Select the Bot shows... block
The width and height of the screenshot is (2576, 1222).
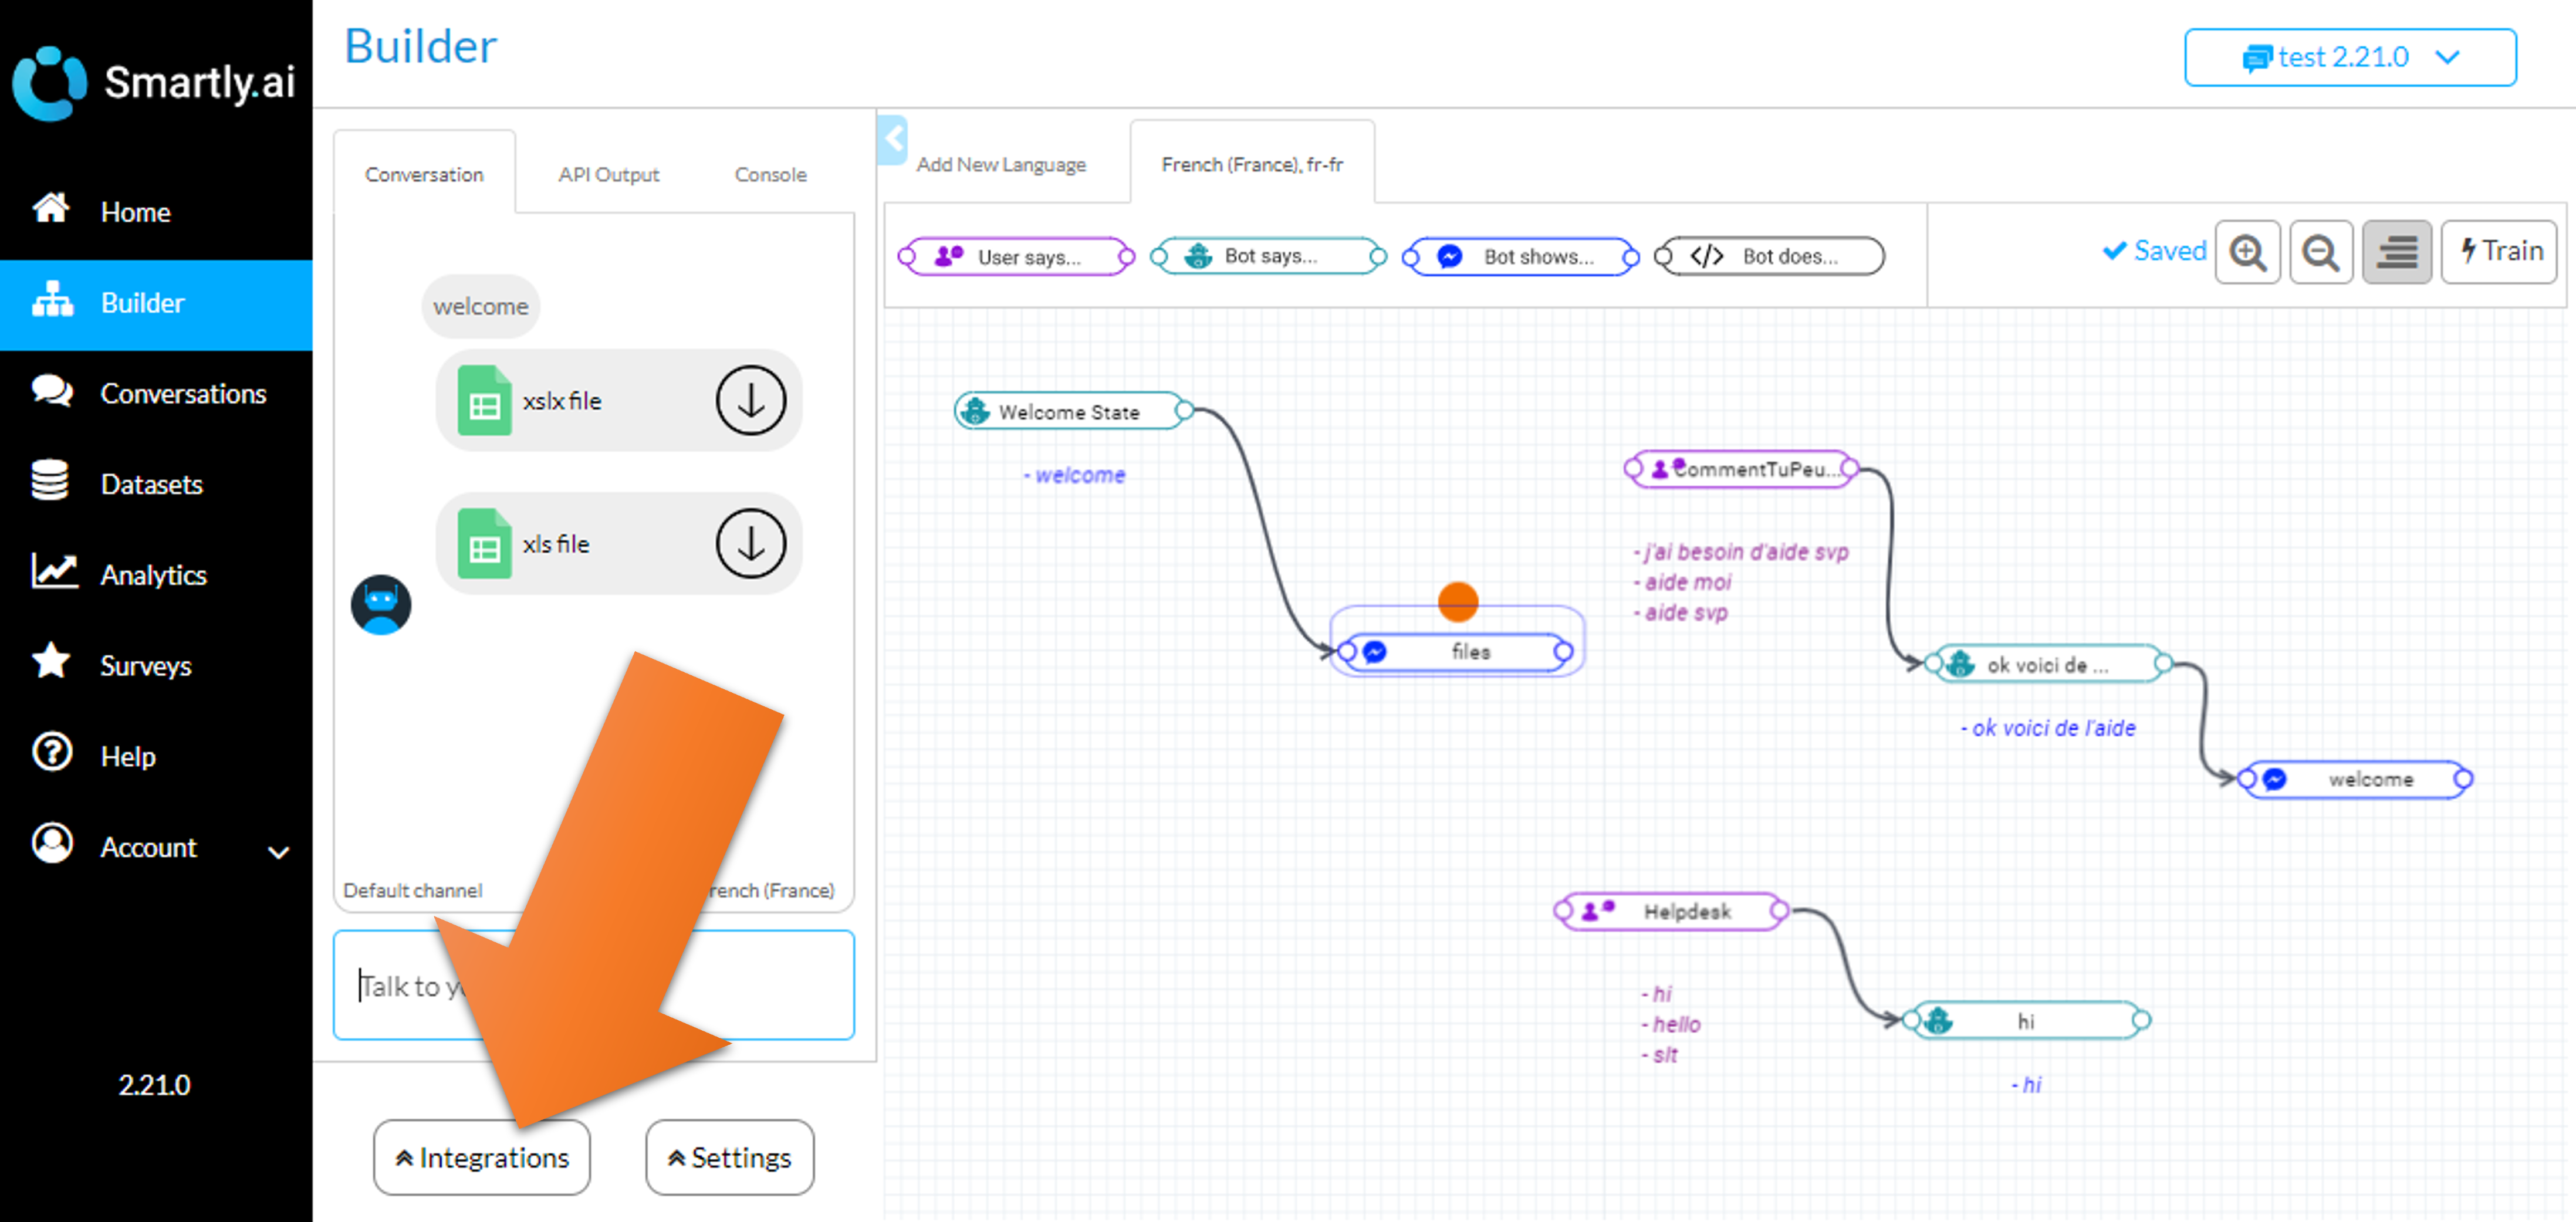[1520, 257]
